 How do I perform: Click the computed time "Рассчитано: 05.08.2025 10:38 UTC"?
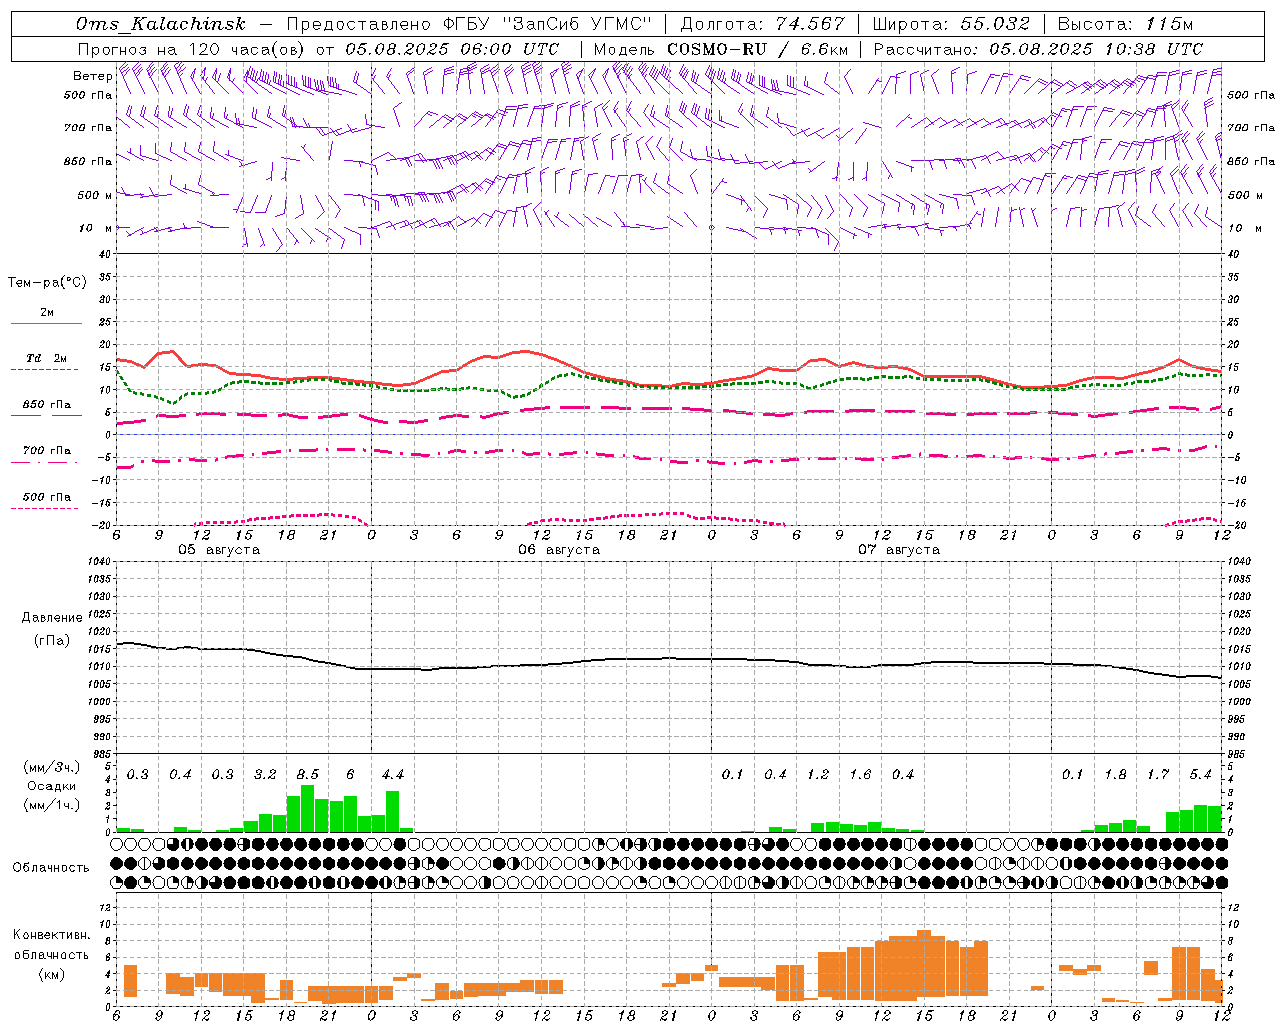point(1038,49)
